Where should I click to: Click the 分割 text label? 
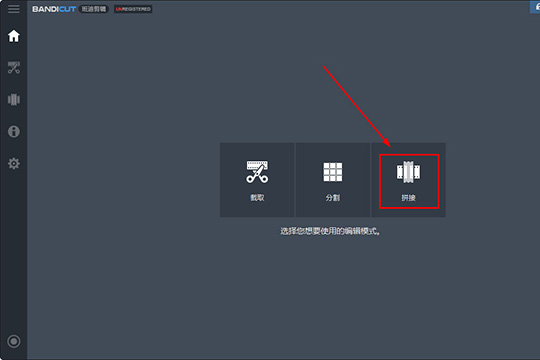point(333,198)
